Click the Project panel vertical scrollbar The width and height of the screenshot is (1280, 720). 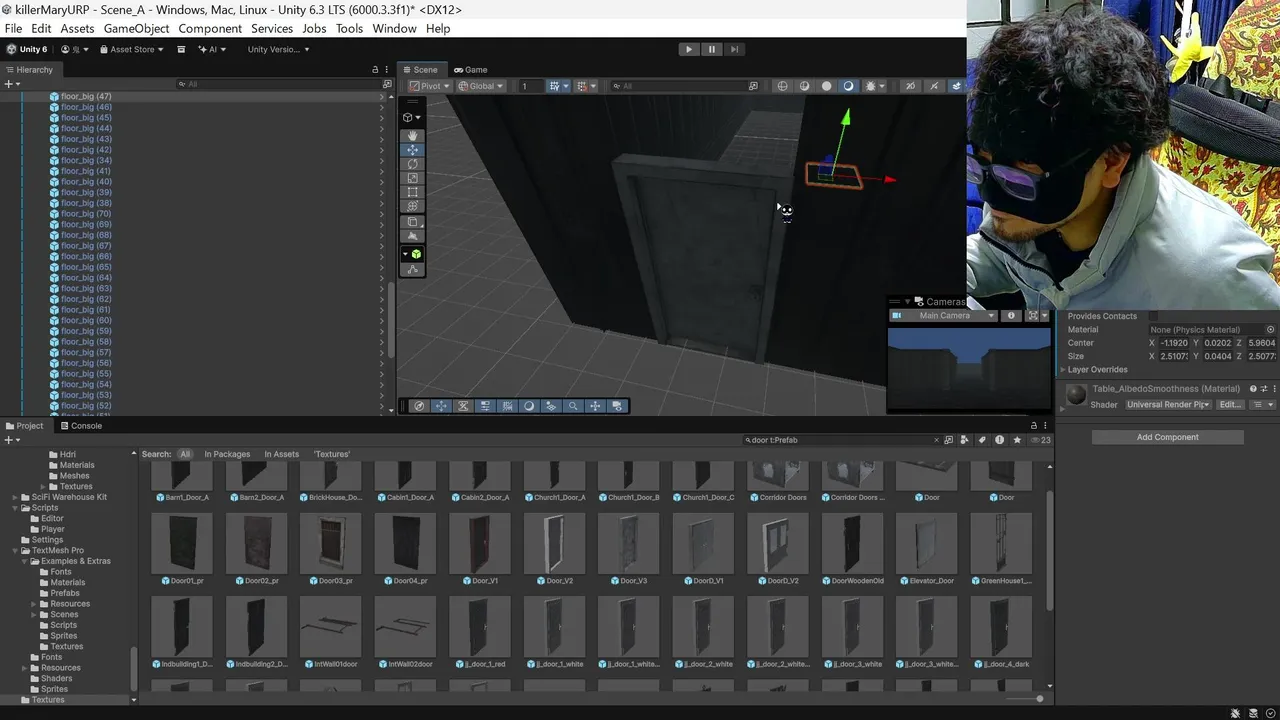coord(1049,548)
